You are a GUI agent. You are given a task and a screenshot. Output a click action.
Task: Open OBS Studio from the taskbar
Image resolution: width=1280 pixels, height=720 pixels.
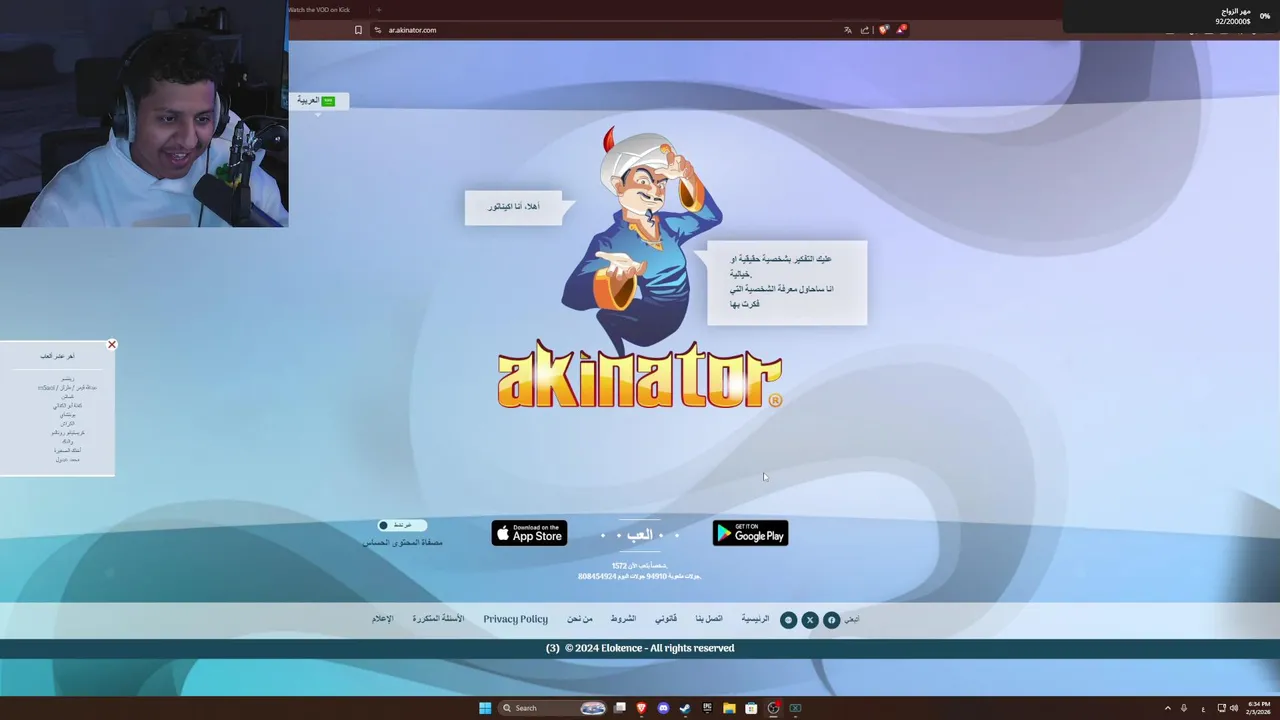pyautogui.click(x=773, y=708)
